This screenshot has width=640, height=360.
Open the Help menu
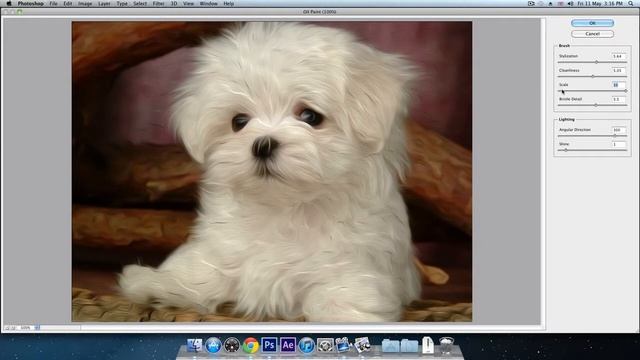[x=229, y=4]
